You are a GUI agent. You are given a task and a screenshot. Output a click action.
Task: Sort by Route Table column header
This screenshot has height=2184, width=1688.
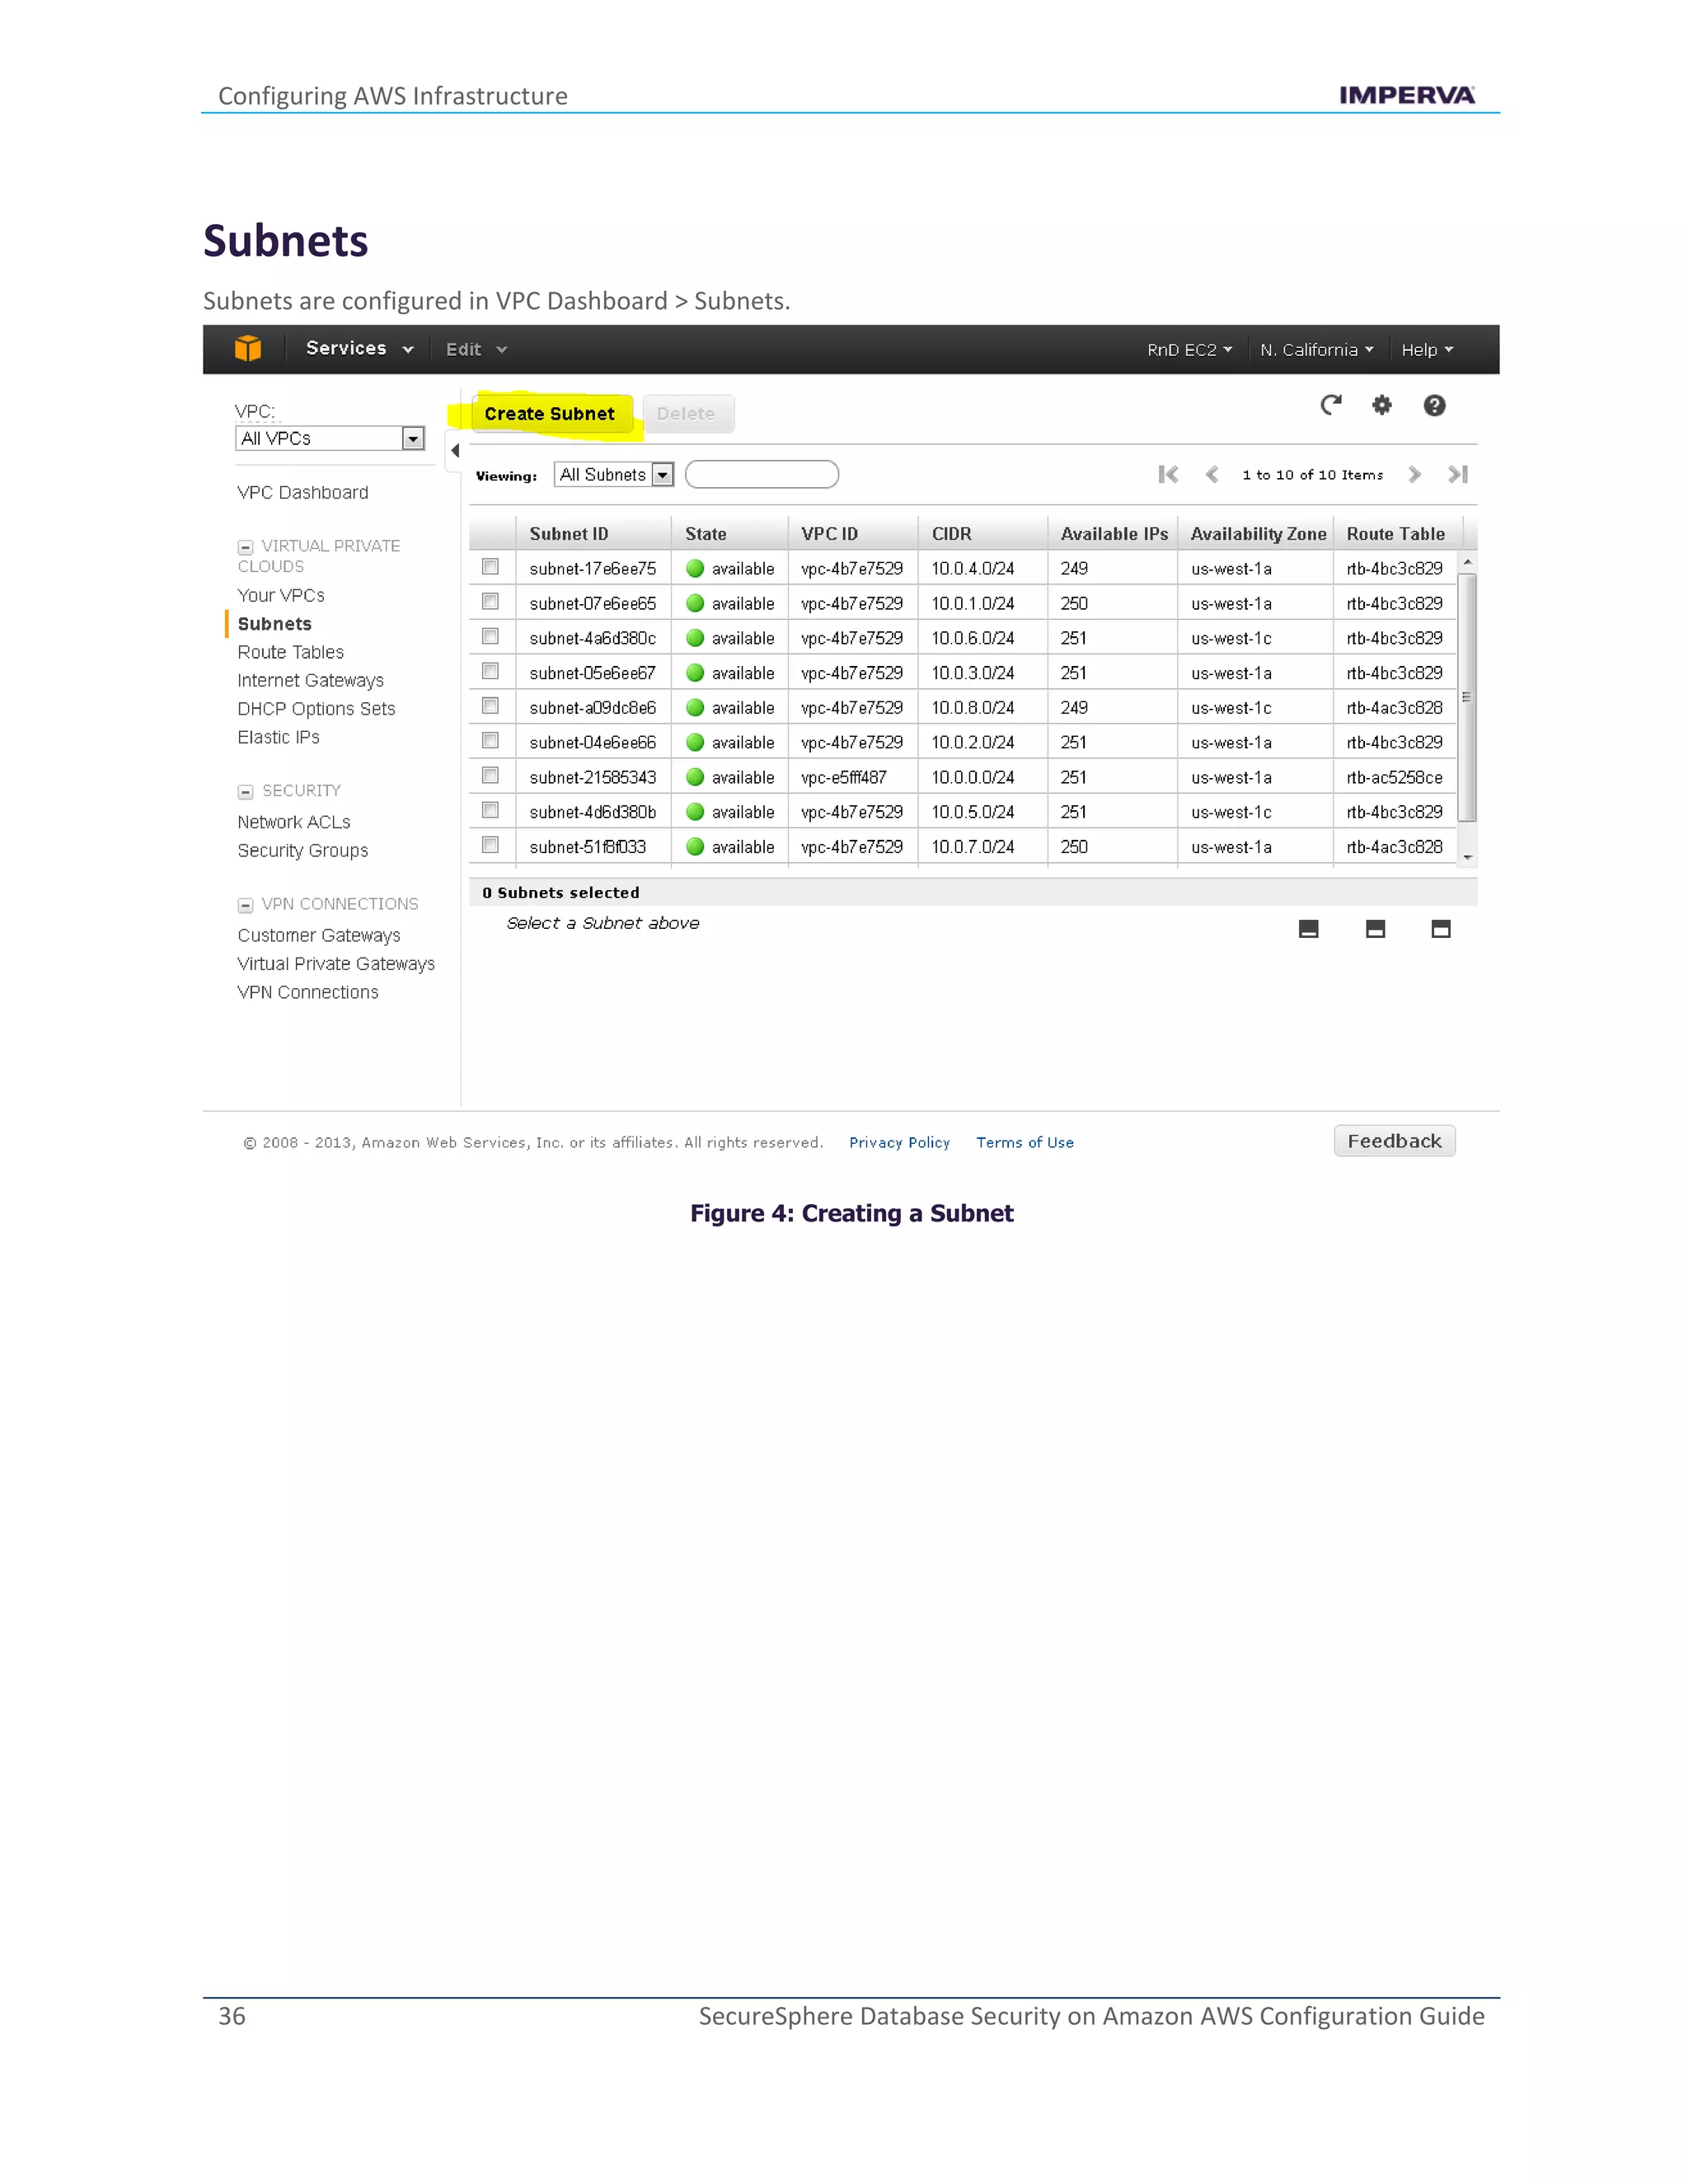tap(1397, 534)
